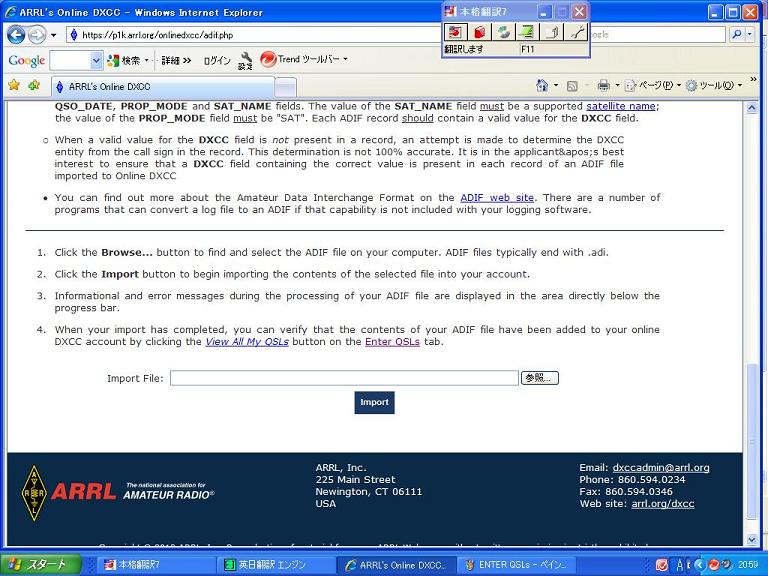Click the site identity icon in address bar
This screenshot has height=576, width=768.
point(74,35)
